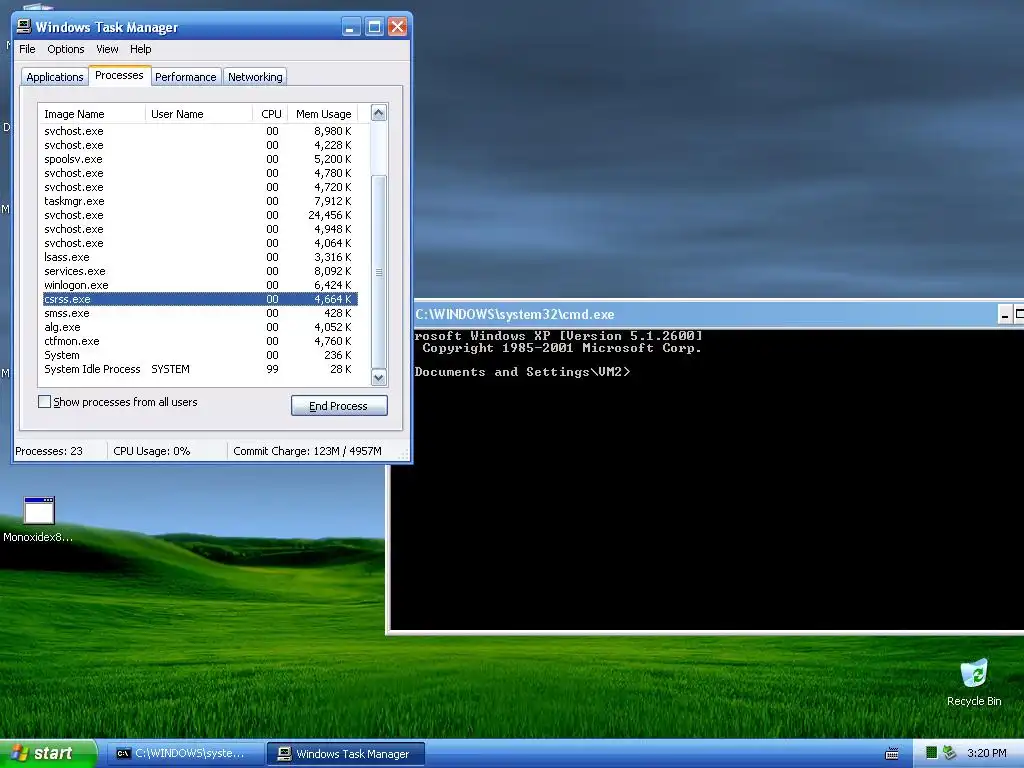Click the process list scrollbar thumb

[x=379, y=272]
